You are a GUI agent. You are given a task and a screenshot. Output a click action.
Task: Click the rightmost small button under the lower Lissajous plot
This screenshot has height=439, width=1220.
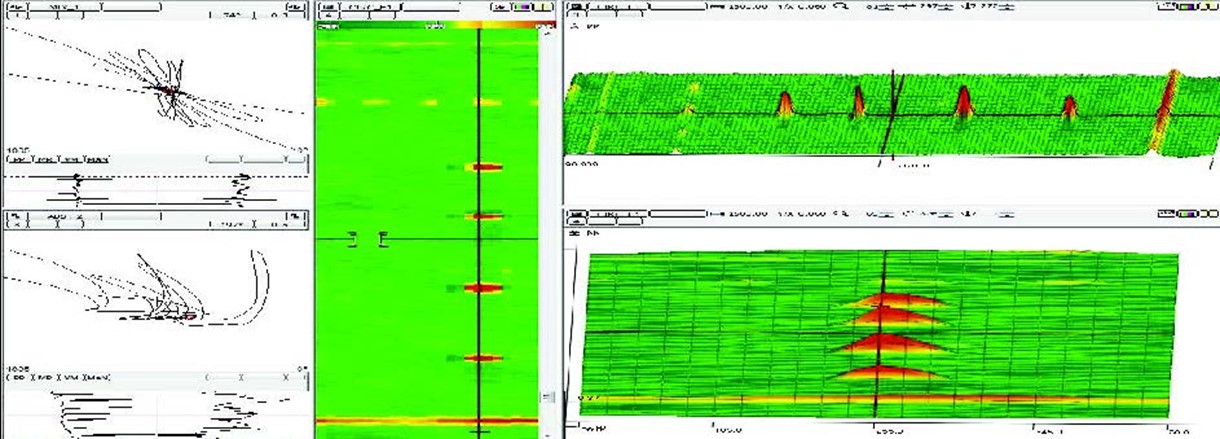295,377
